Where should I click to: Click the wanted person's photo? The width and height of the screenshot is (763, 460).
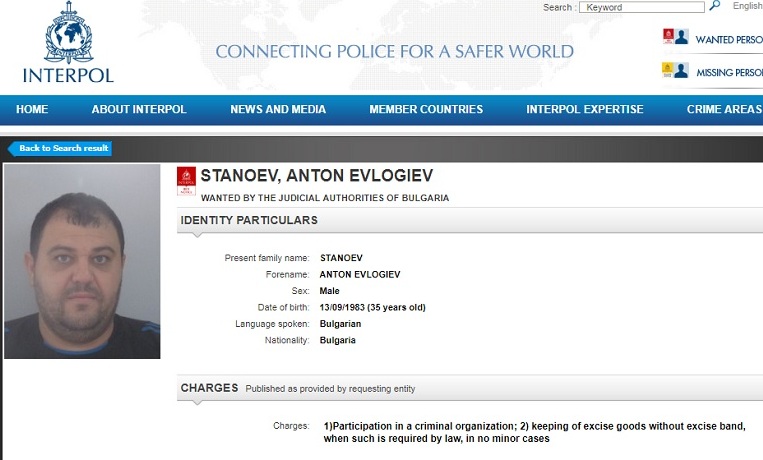pos(82,261)
